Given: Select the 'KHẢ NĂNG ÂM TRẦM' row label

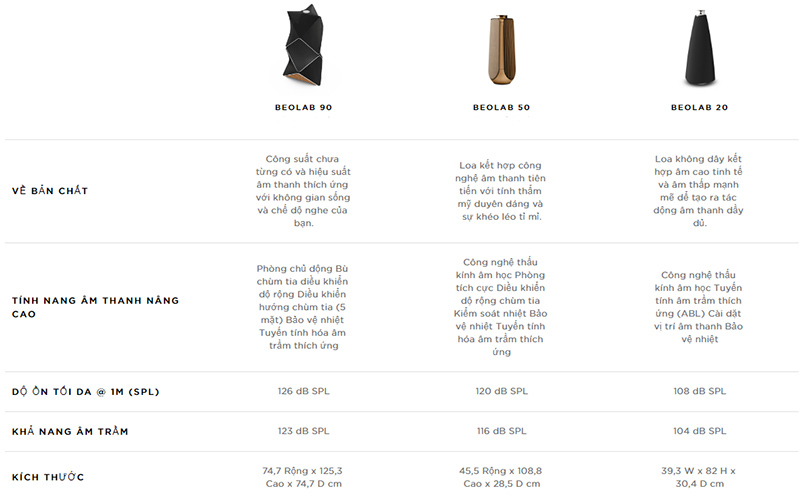Looking at the screenshot, I should pos(70,431).
